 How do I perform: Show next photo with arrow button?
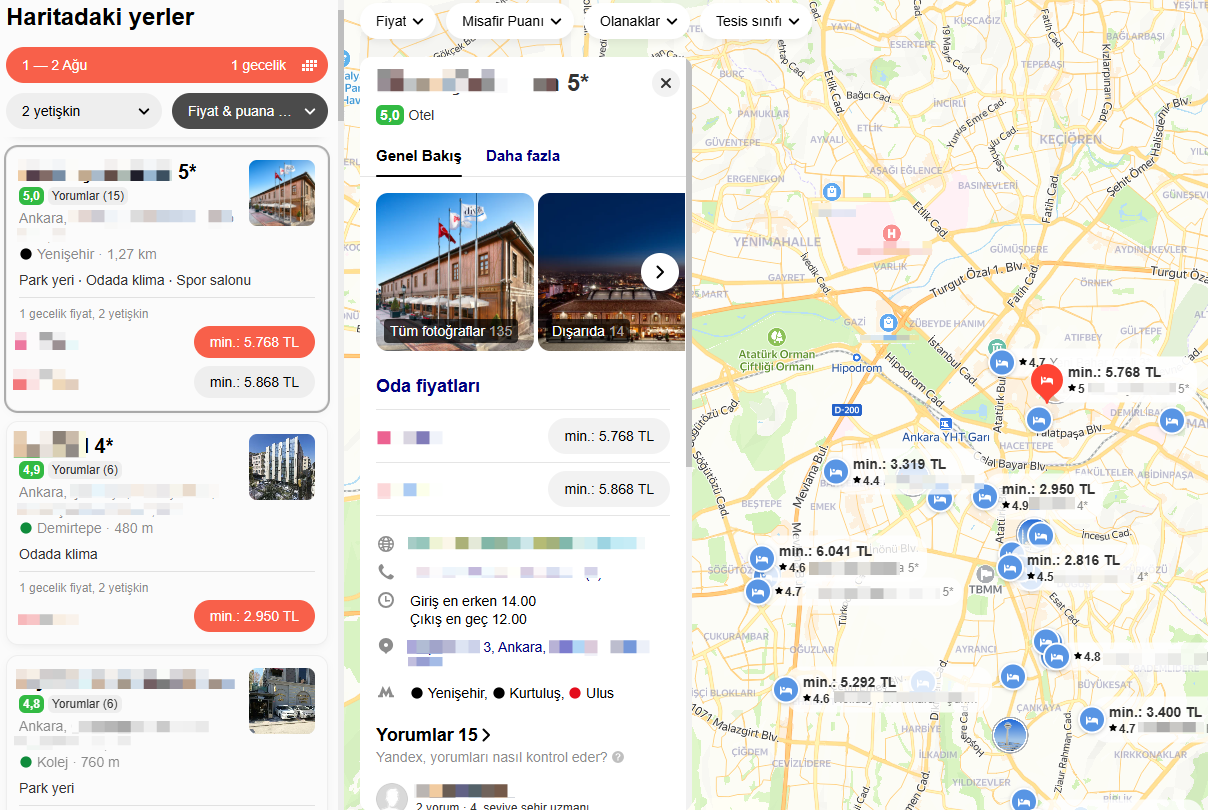pyautogui.click(x=659, y=271)
